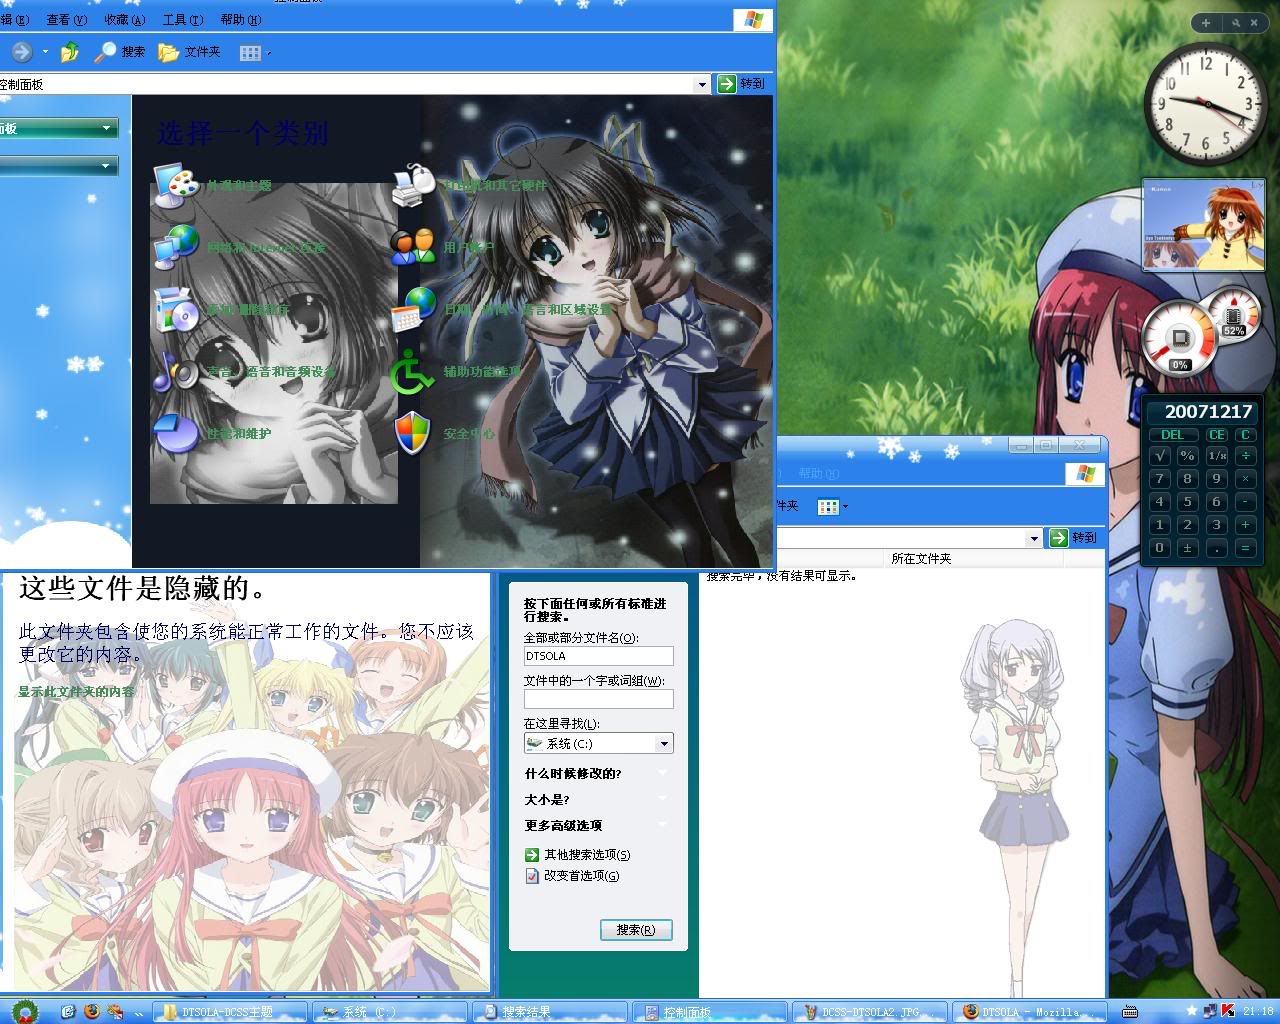The image size is (1280, 1024).
Task: Click the Up folder toolbar icon
Action: 70,52
